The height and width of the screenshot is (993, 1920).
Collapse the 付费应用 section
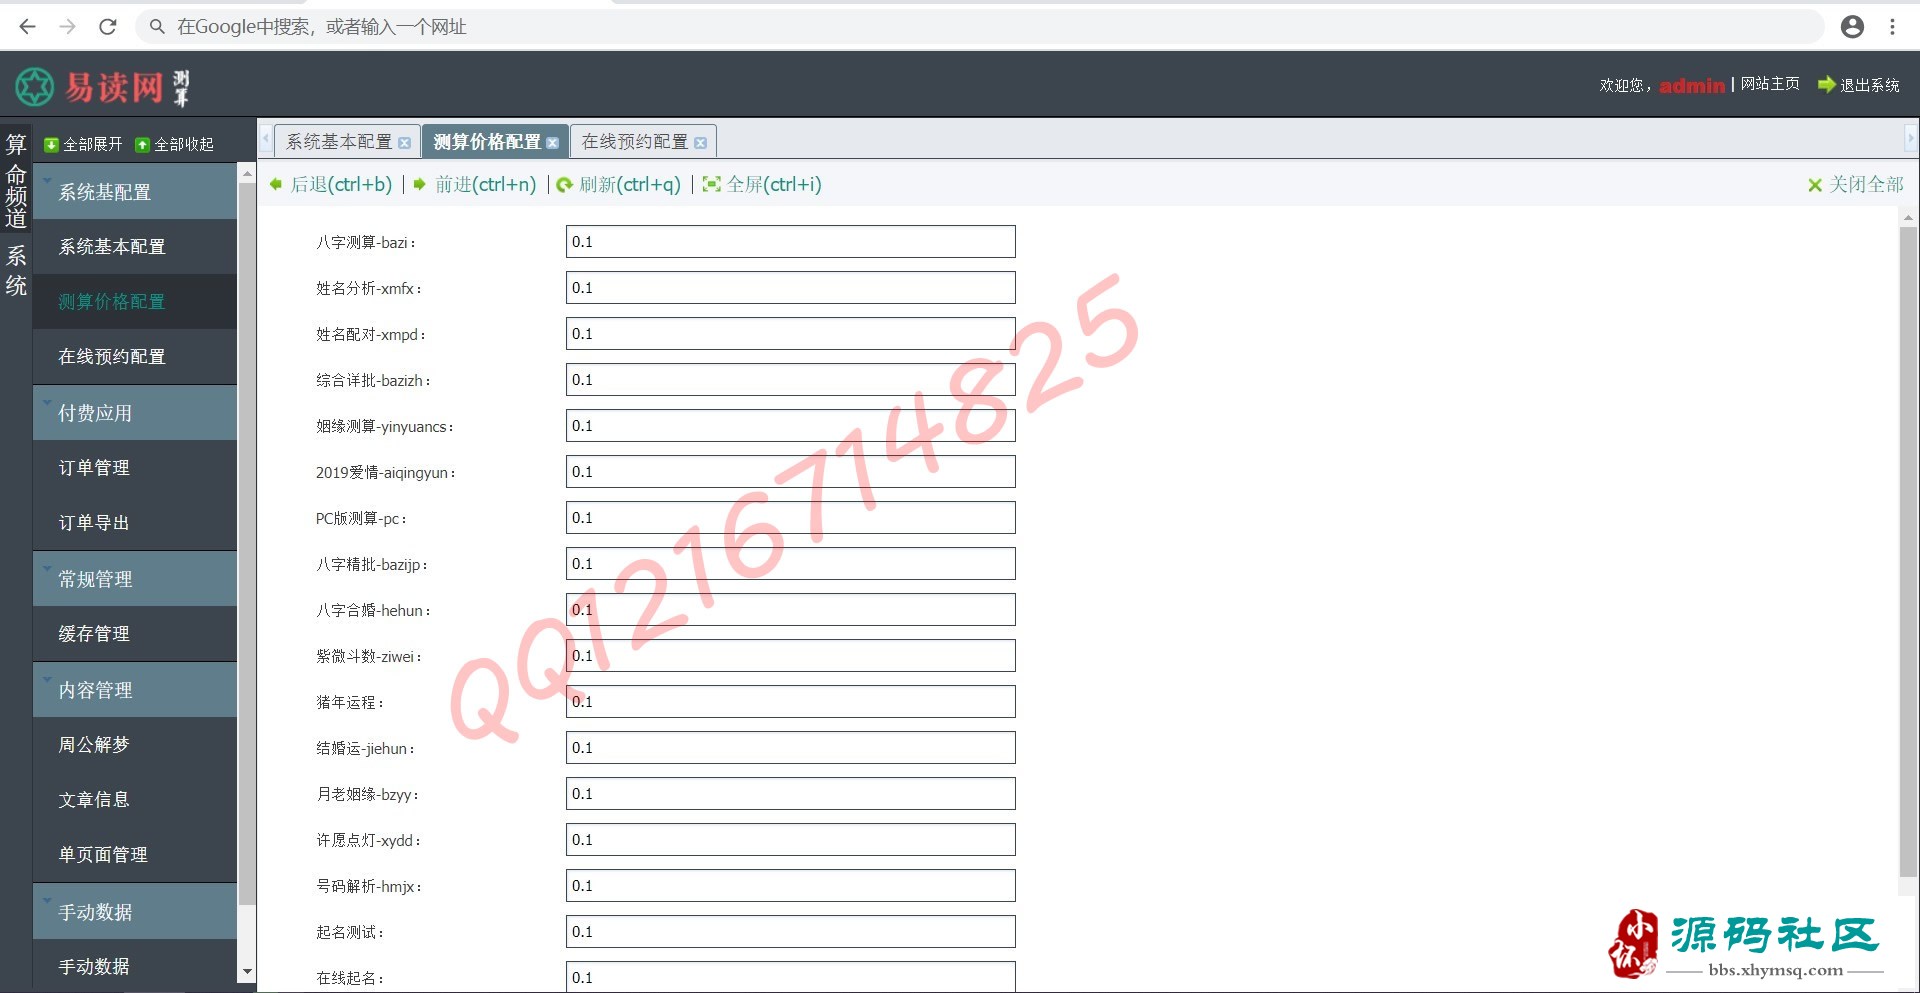pyautogui.click(x=134, y=413)
